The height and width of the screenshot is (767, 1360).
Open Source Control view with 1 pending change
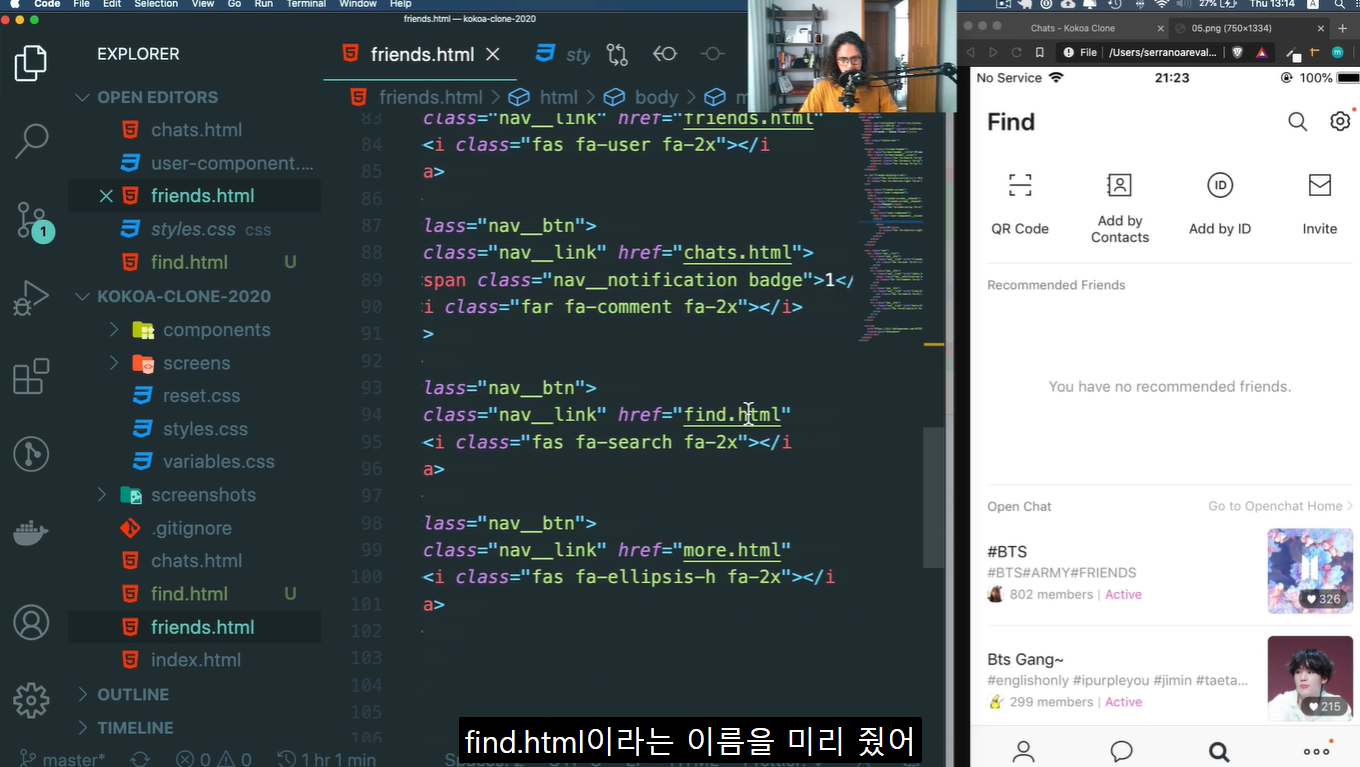click(32, 220)
